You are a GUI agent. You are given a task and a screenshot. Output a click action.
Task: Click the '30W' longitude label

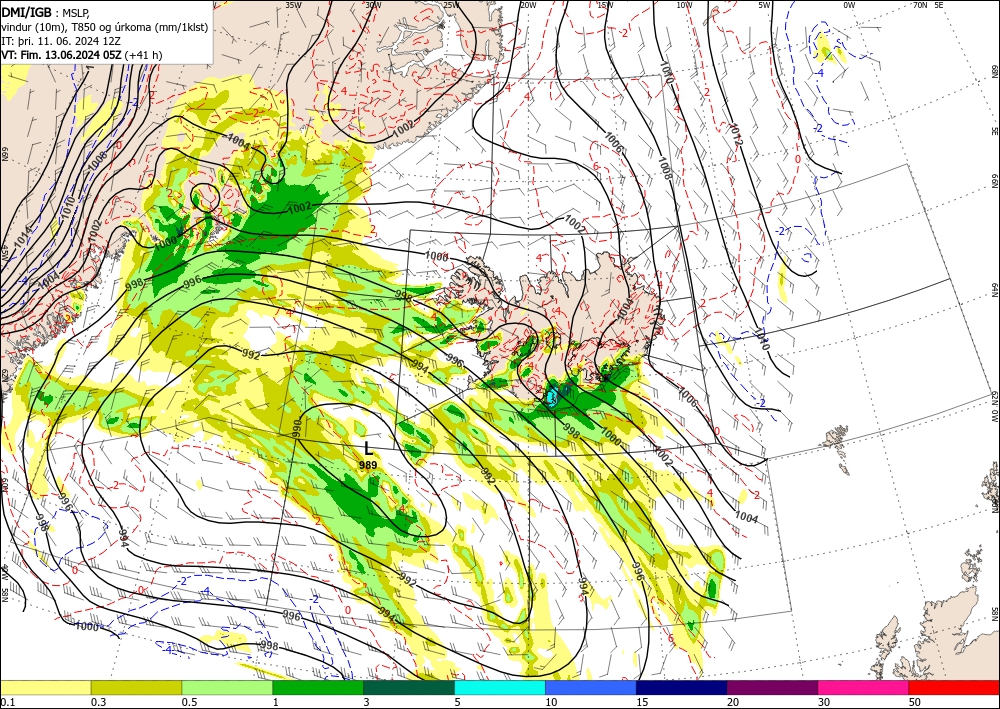pos(373,5)
